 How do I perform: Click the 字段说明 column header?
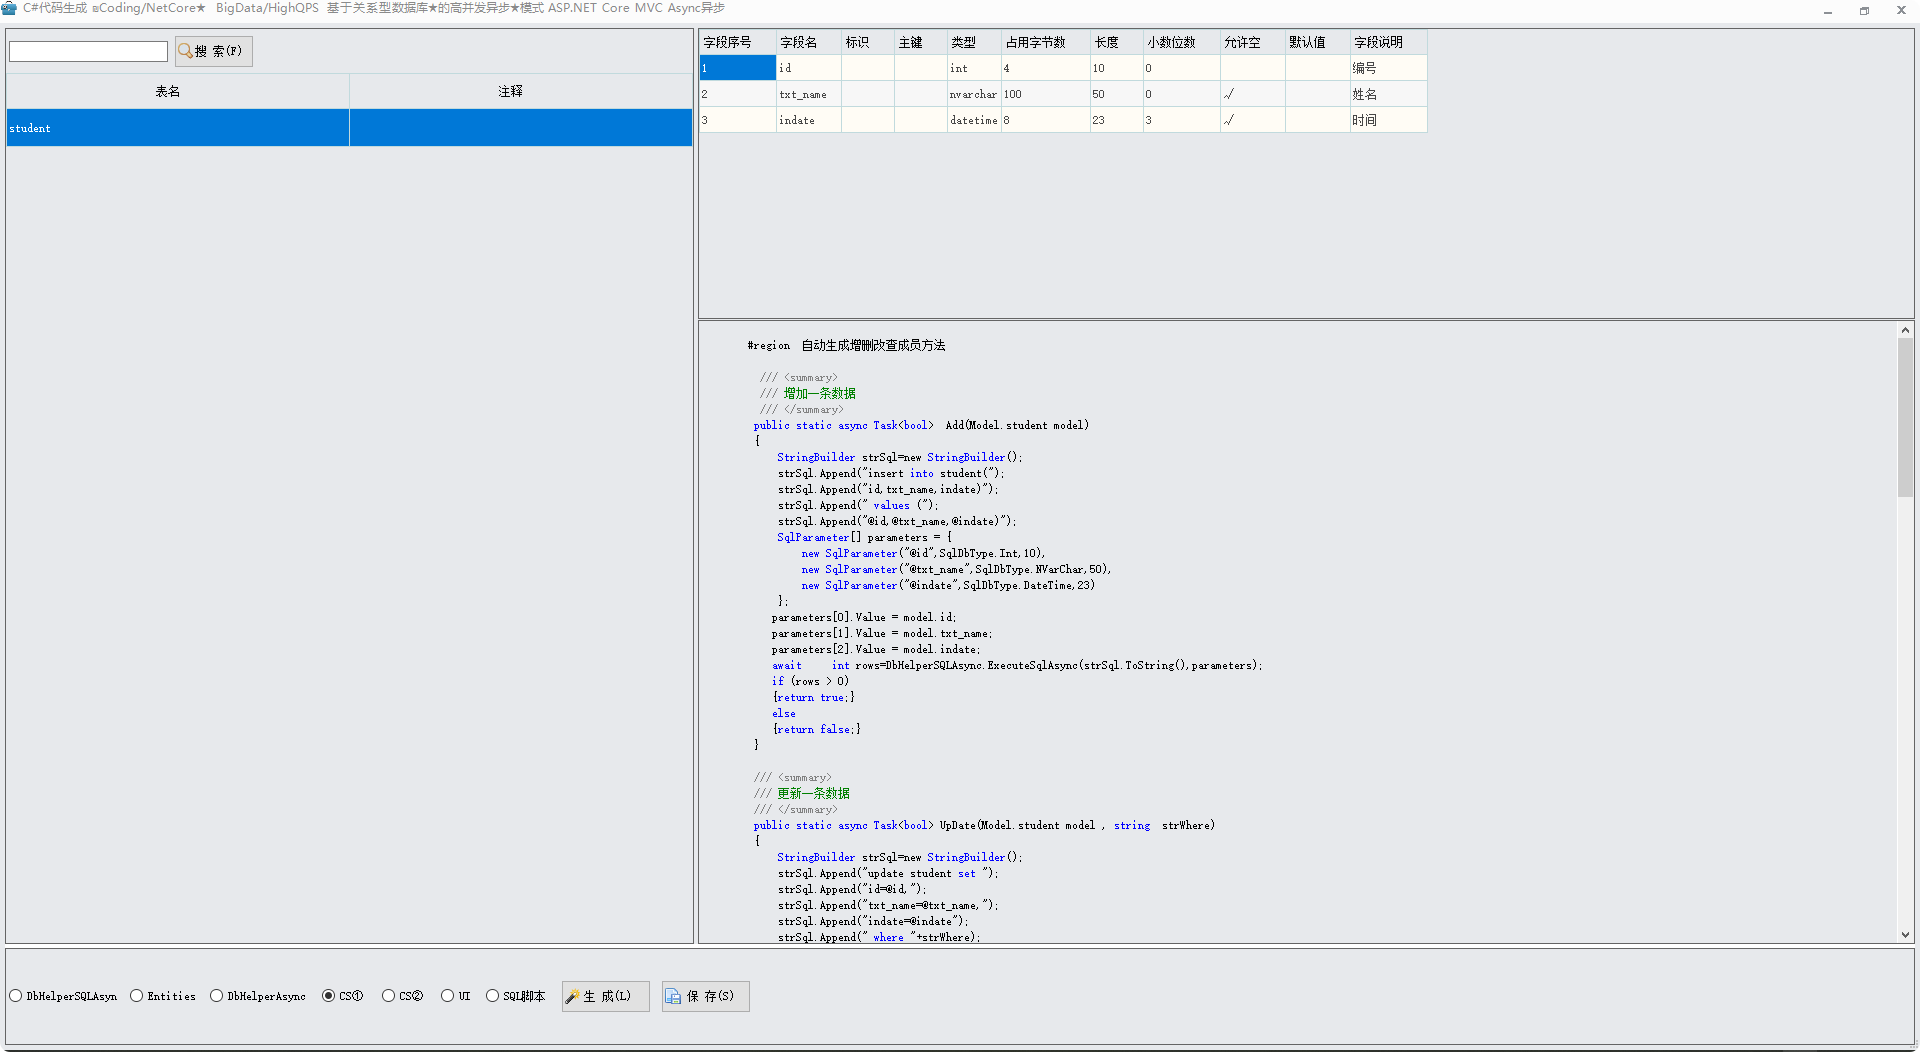click(x=1388, y=42)
